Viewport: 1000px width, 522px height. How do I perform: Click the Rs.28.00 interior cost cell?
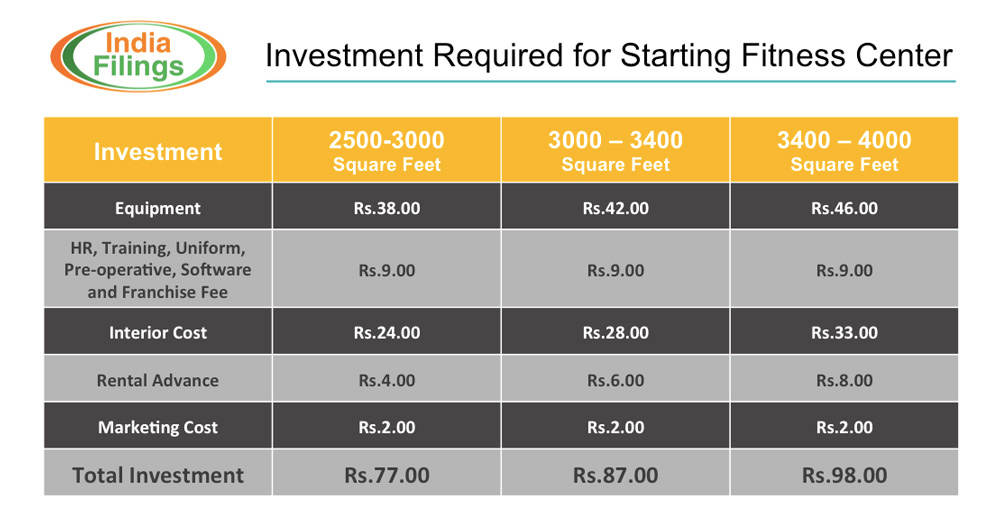615,332
